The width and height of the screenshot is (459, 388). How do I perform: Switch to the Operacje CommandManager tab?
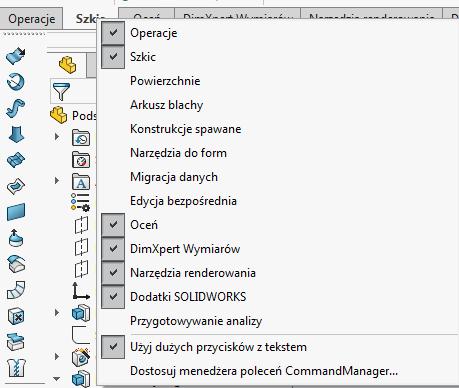31,19
